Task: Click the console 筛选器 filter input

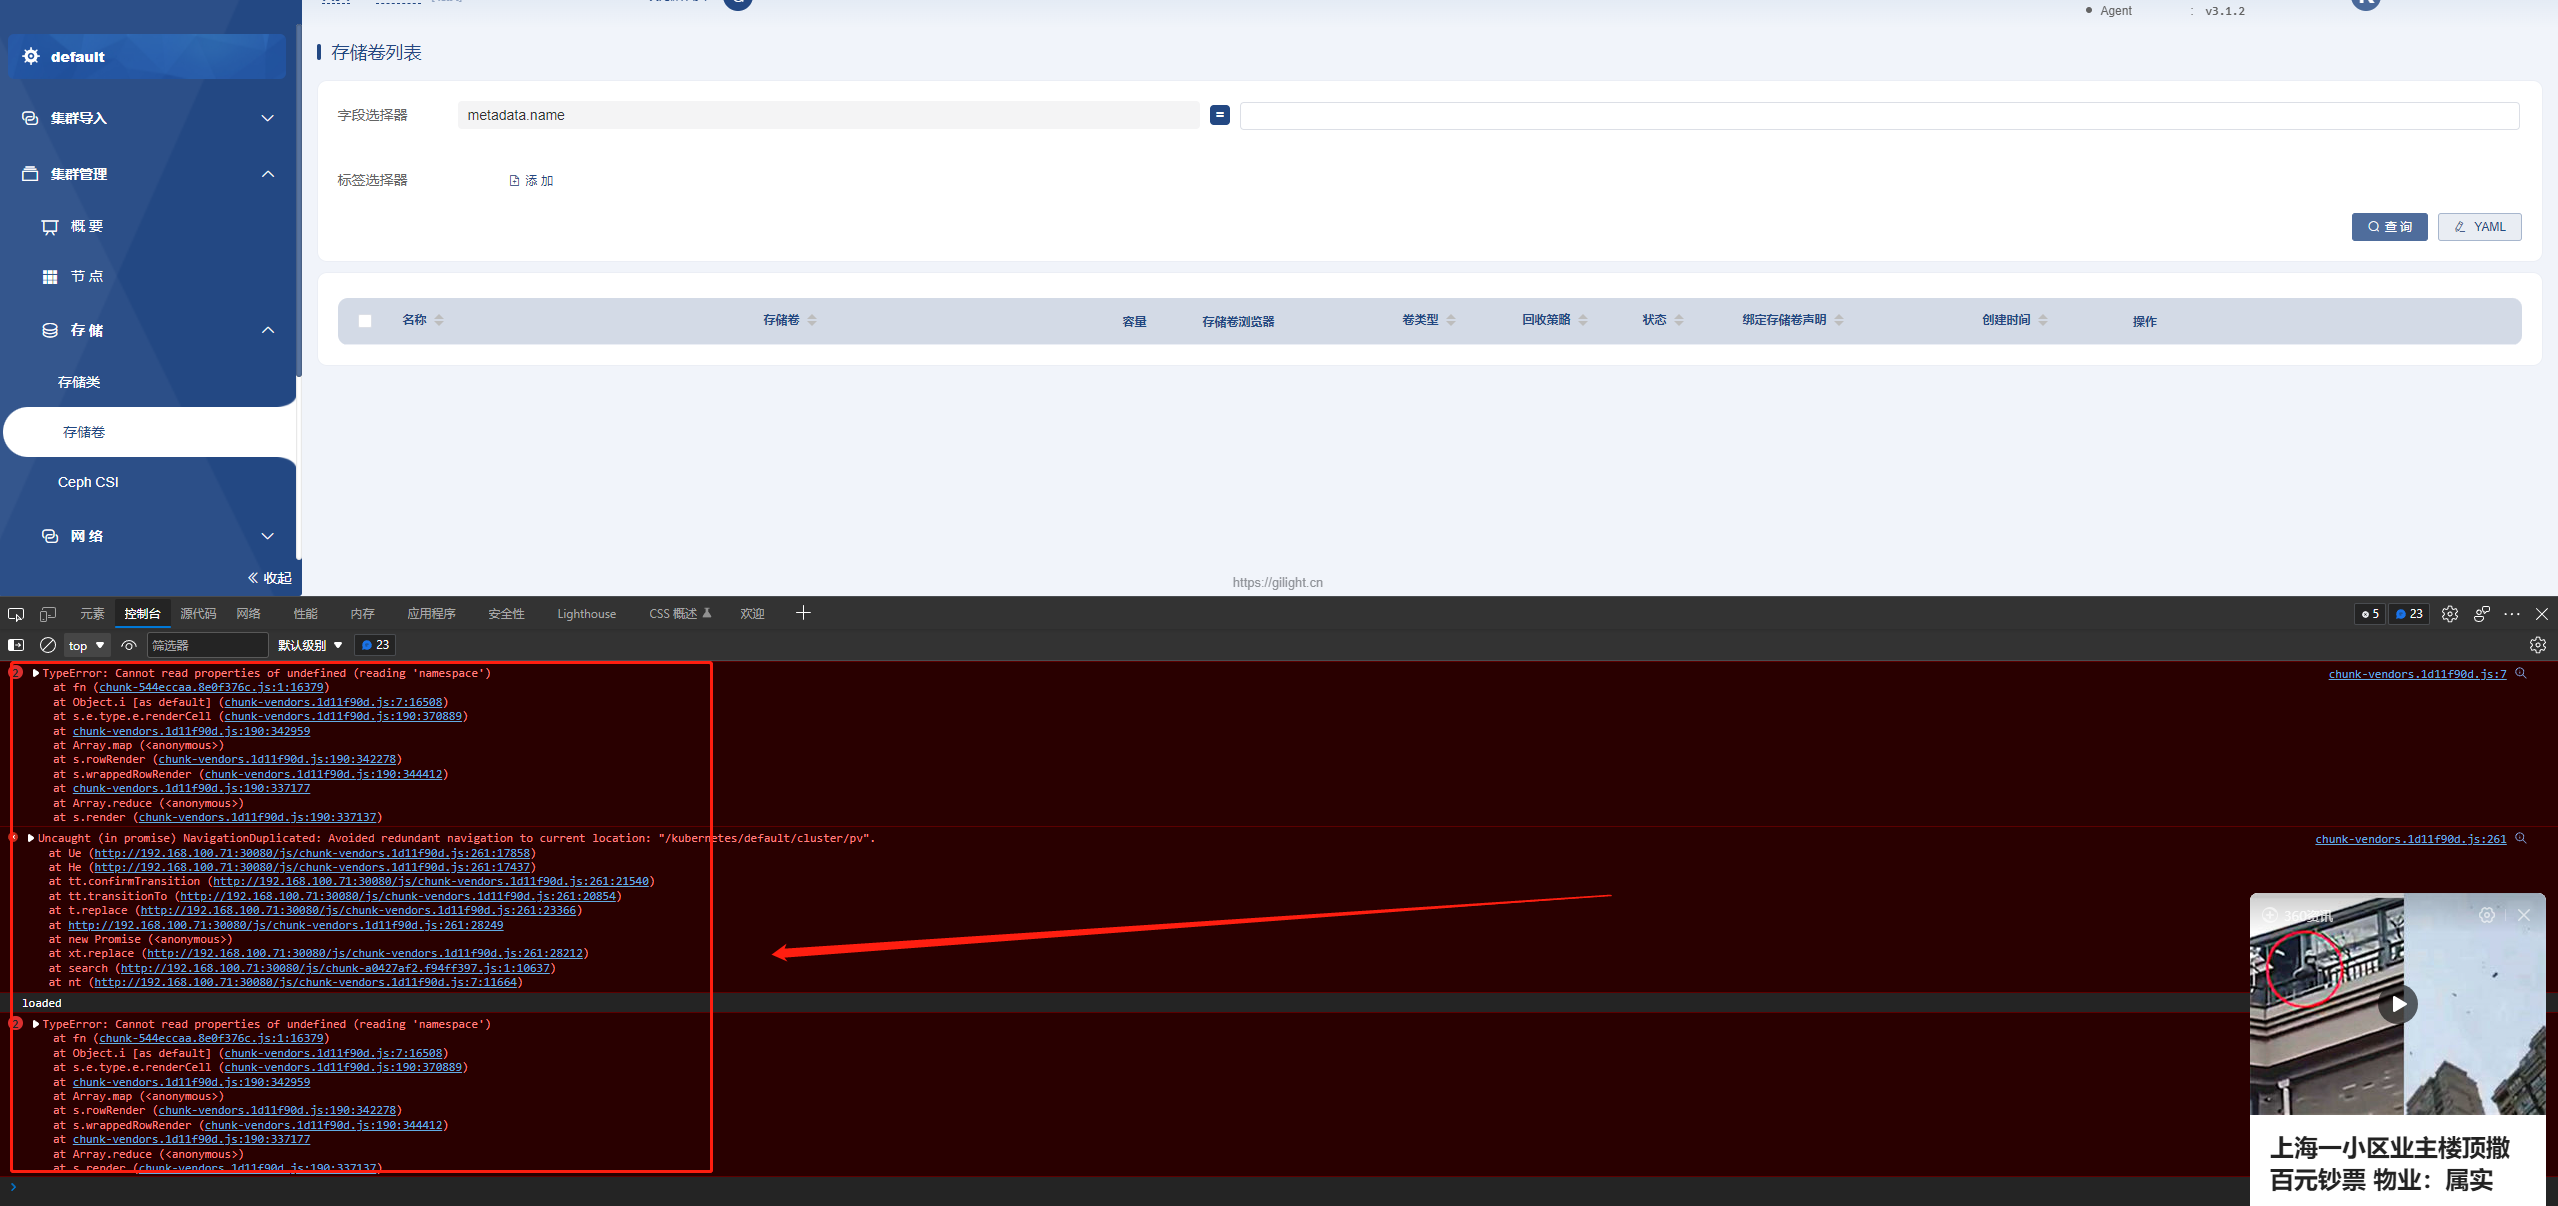Action: [x=207, y=645]
